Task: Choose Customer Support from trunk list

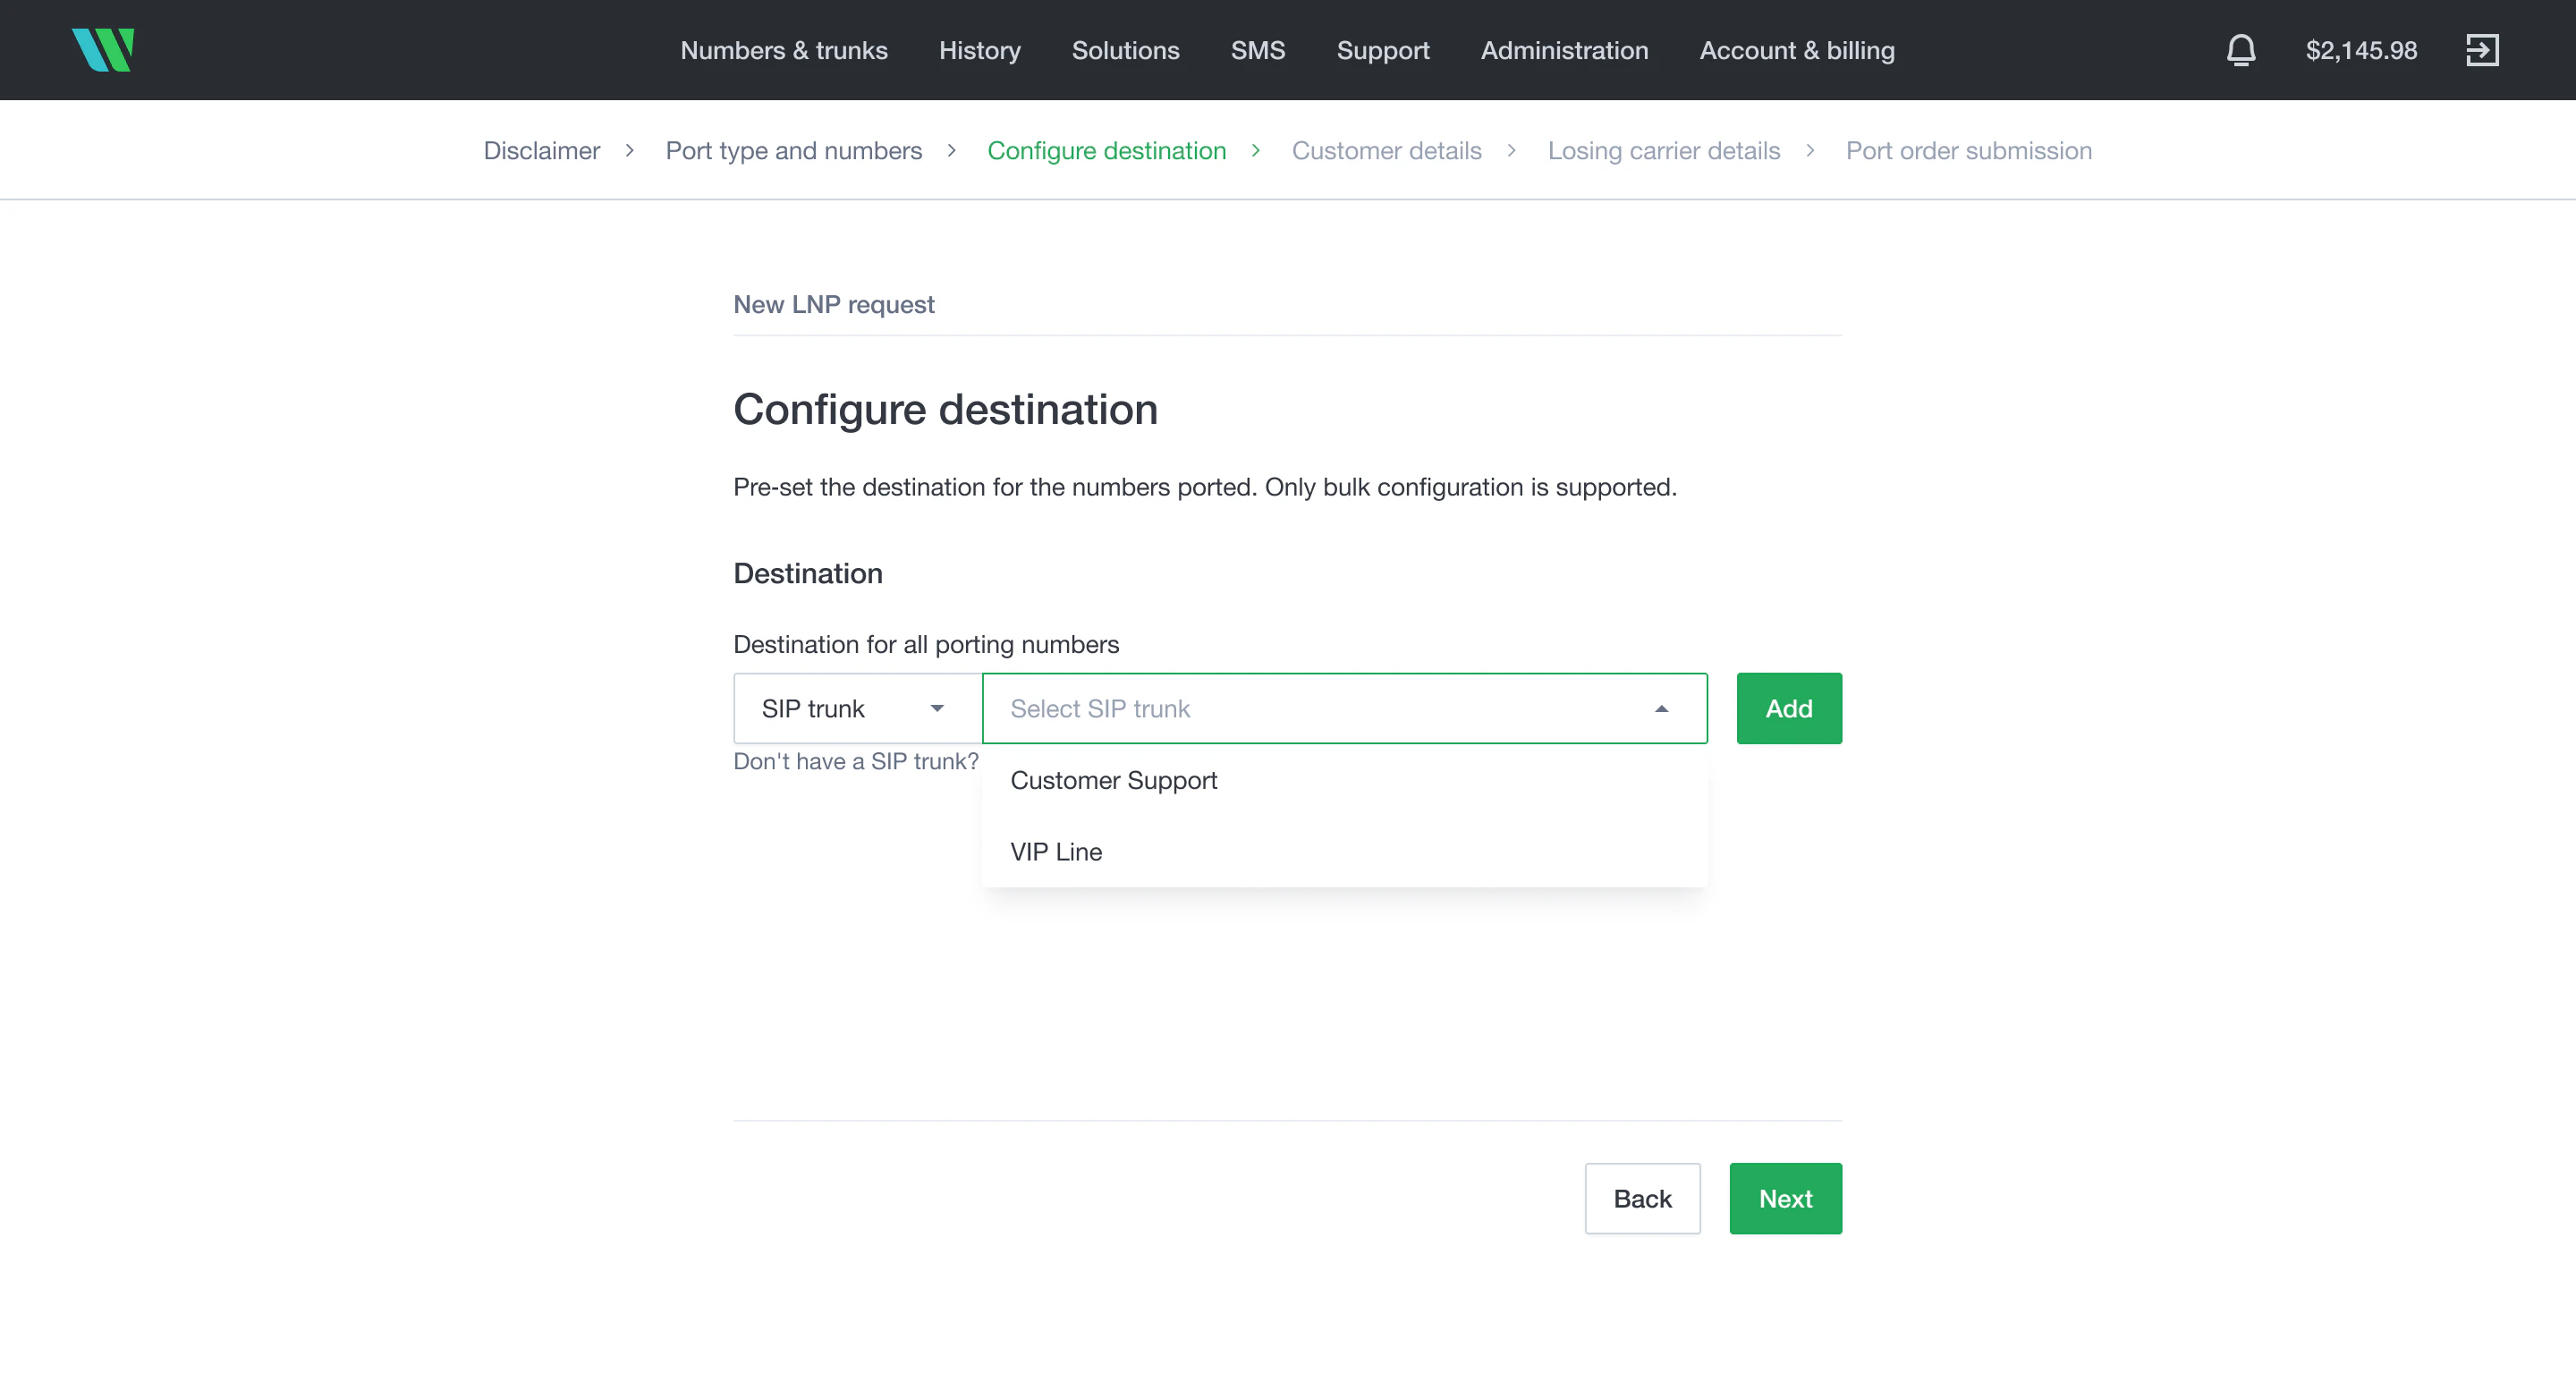Action: (1113, 780)
